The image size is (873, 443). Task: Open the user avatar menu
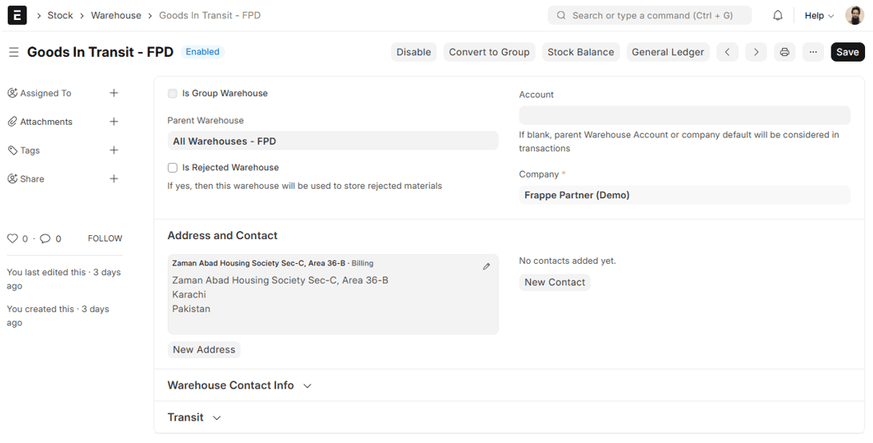(855, 16)
